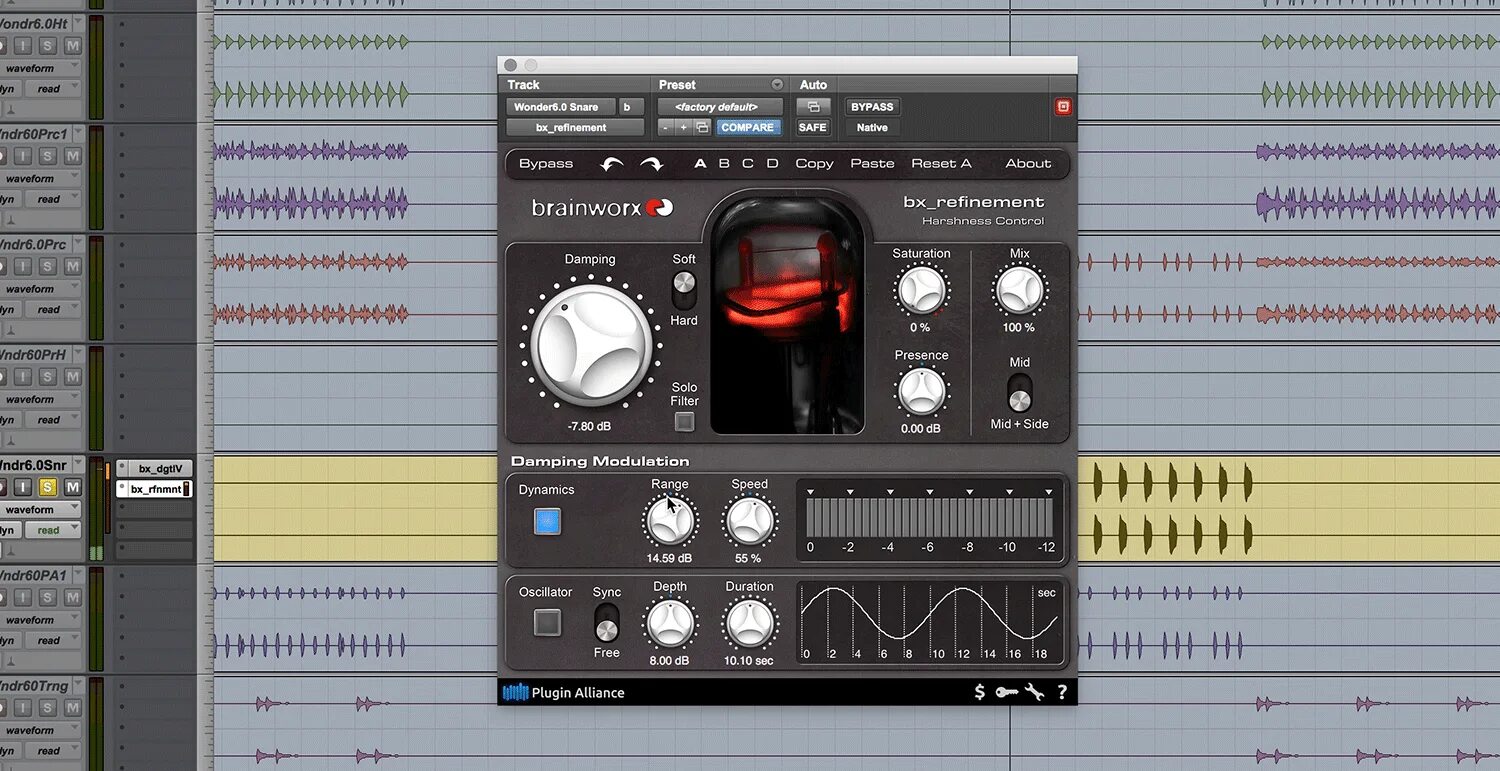Select the bx_rfnmnt insert on Snr track
This screenshot has width=1500, height=771.
[x=154, y=489]
